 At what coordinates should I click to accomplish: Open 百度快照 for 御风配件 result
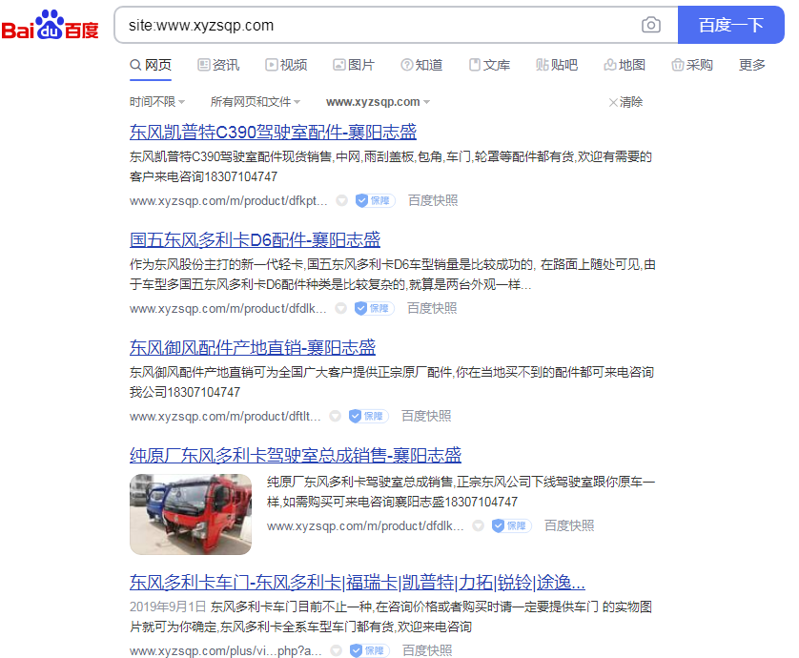(x=427, y=417)
